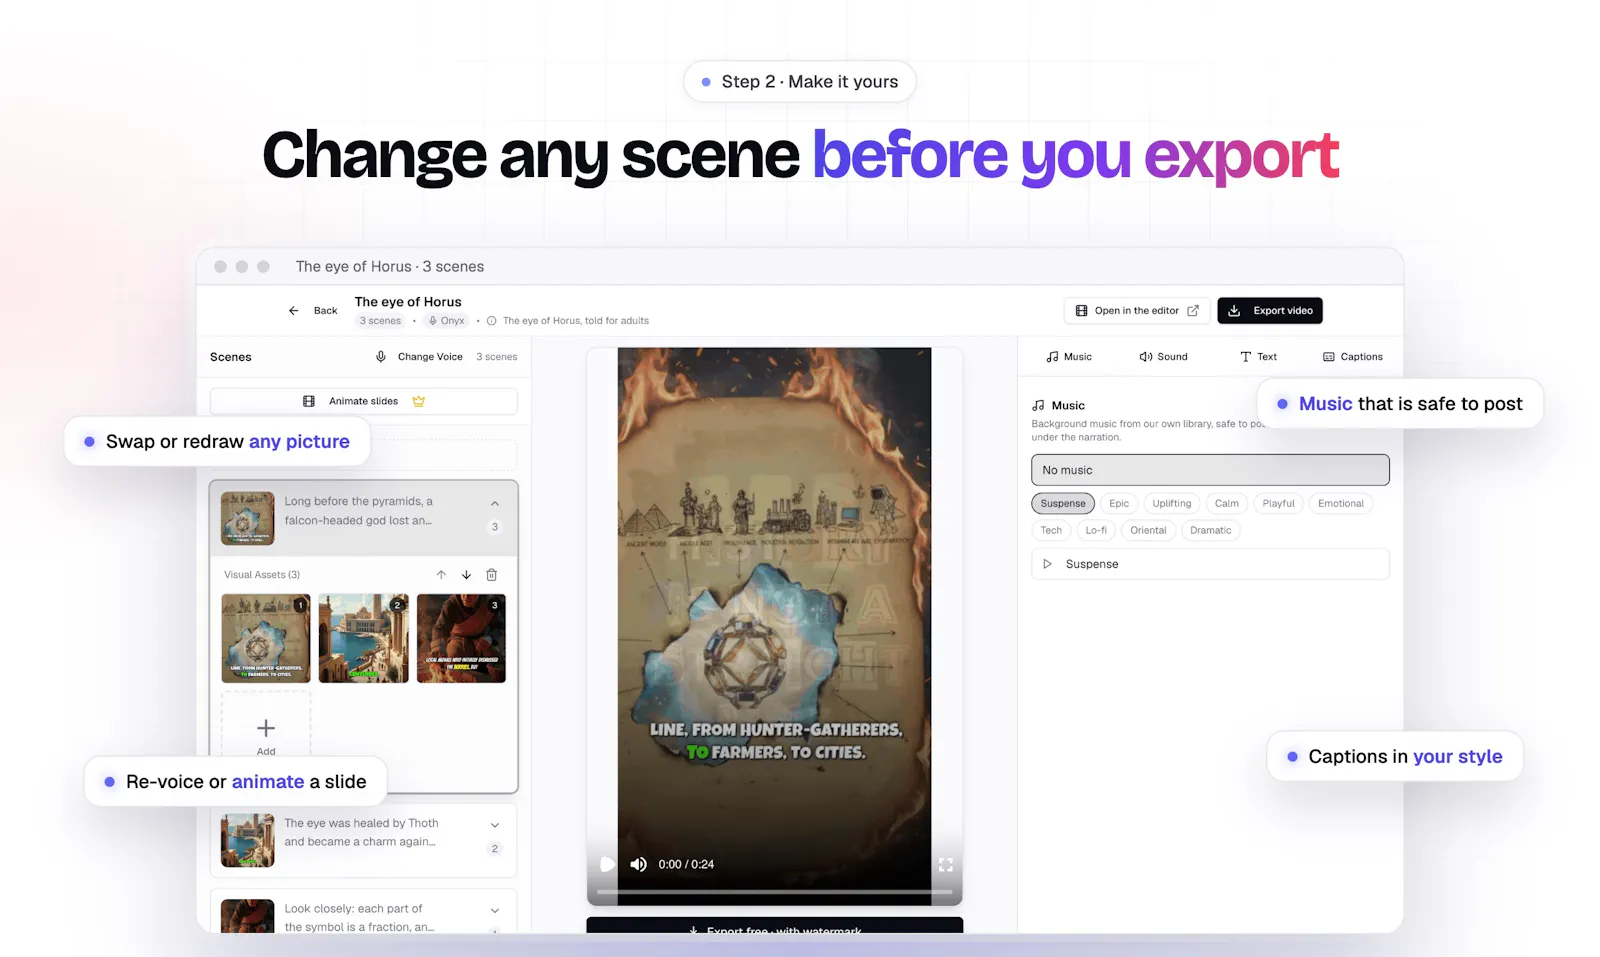Choose the Tech music genre

coord(1051,530)
